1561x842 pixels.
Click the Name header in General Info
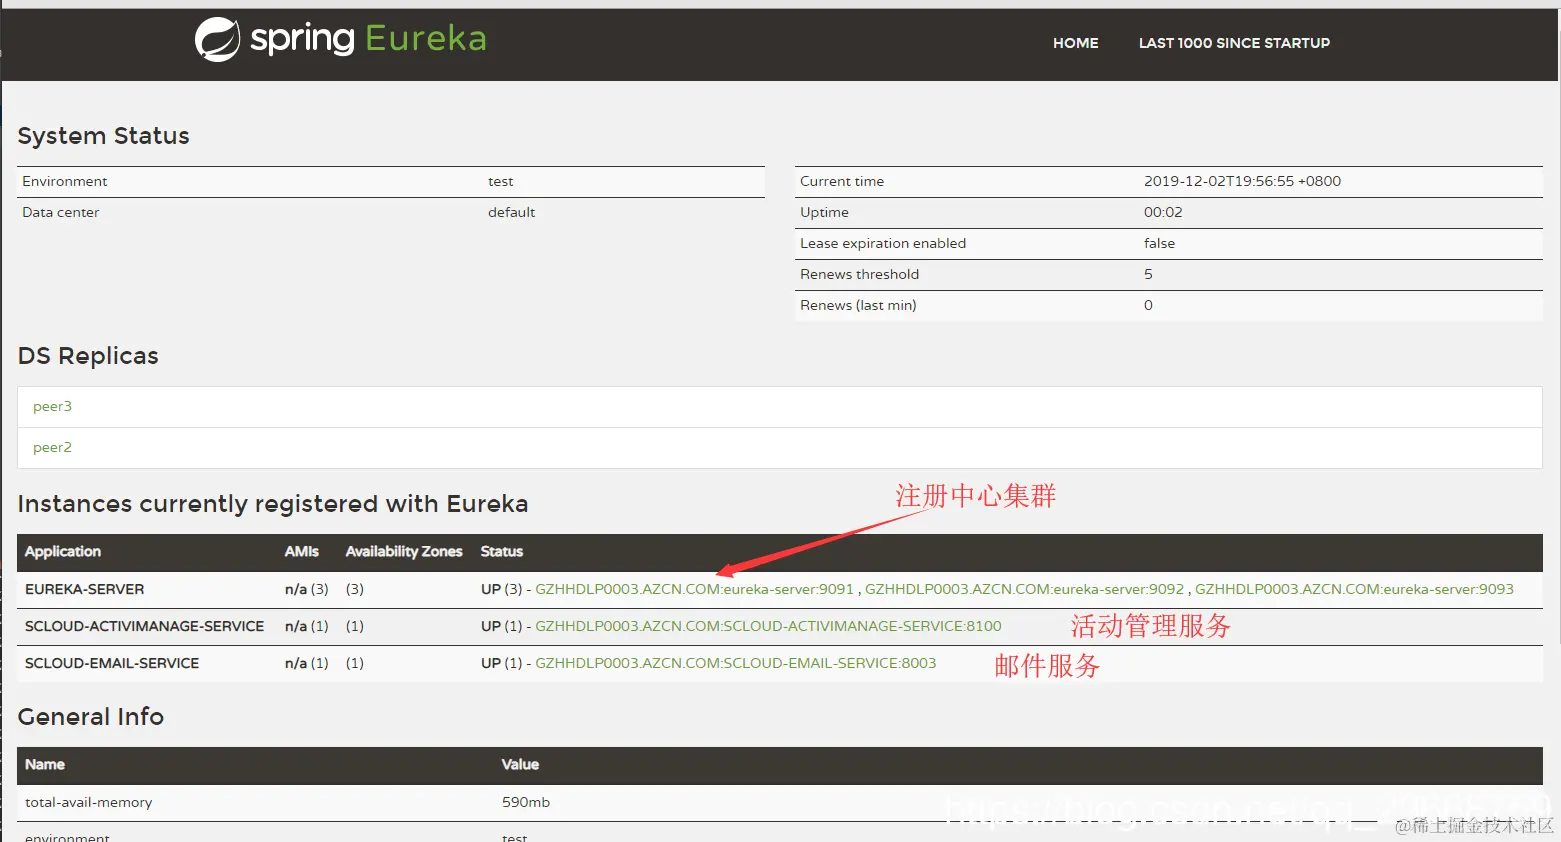click(x=45, y=764)
